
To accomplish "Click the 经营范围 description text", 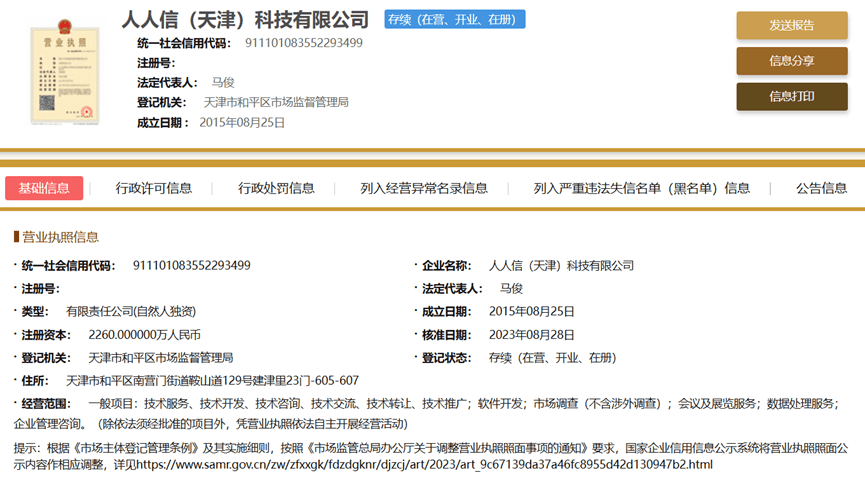I will click(x=426, y=414).
